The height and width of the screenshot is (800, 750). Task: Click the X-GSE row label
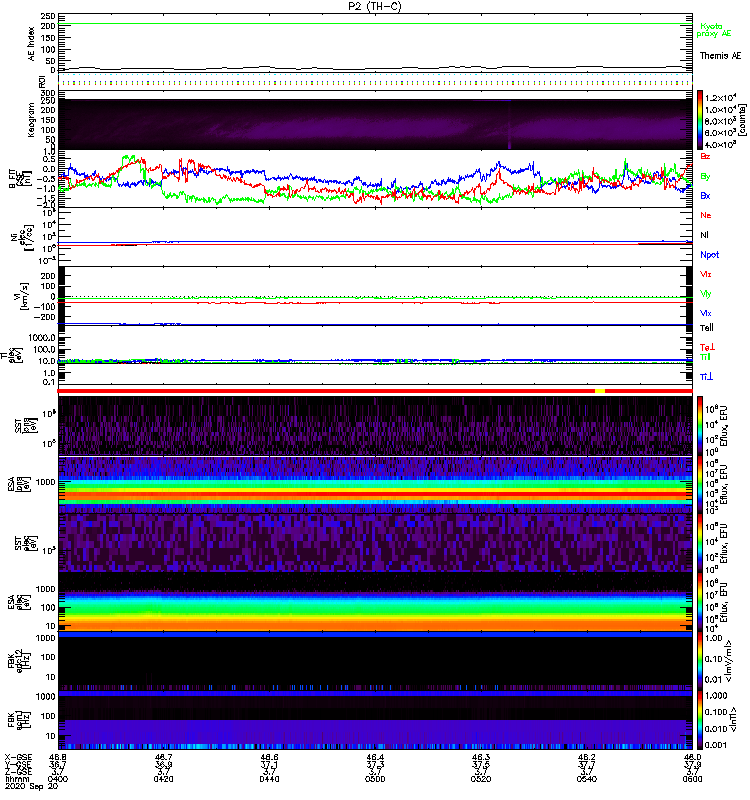point(18,757)
